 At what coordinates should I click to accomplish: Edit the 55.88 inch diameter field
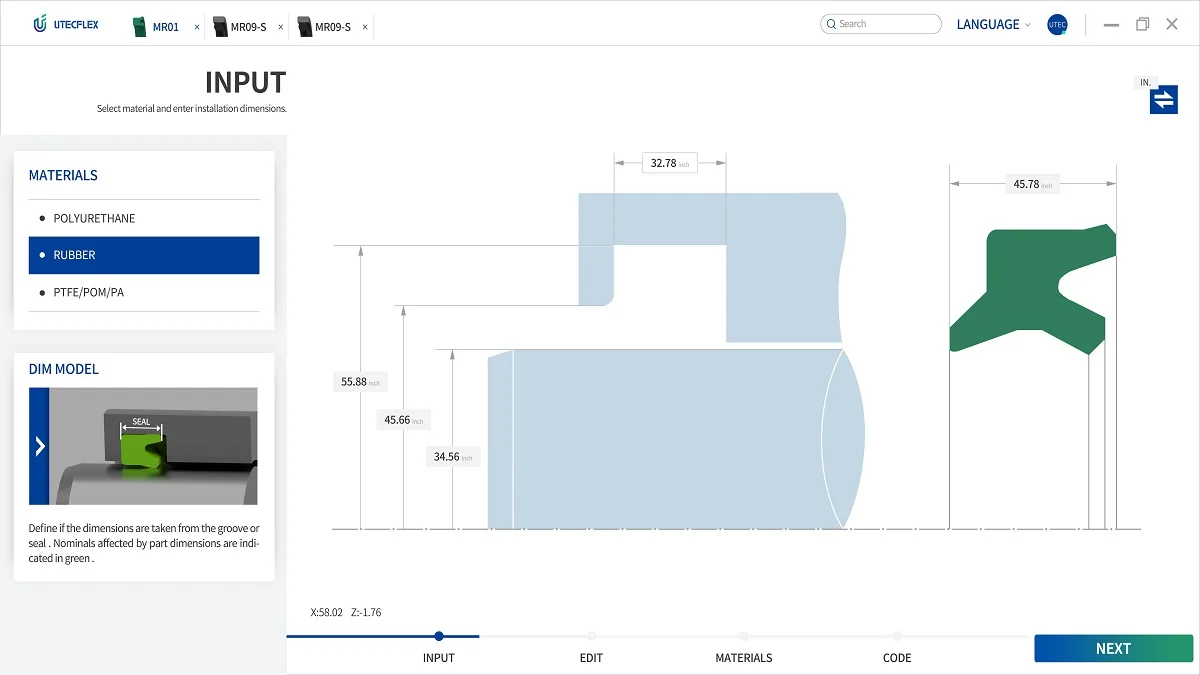point(359,381)
